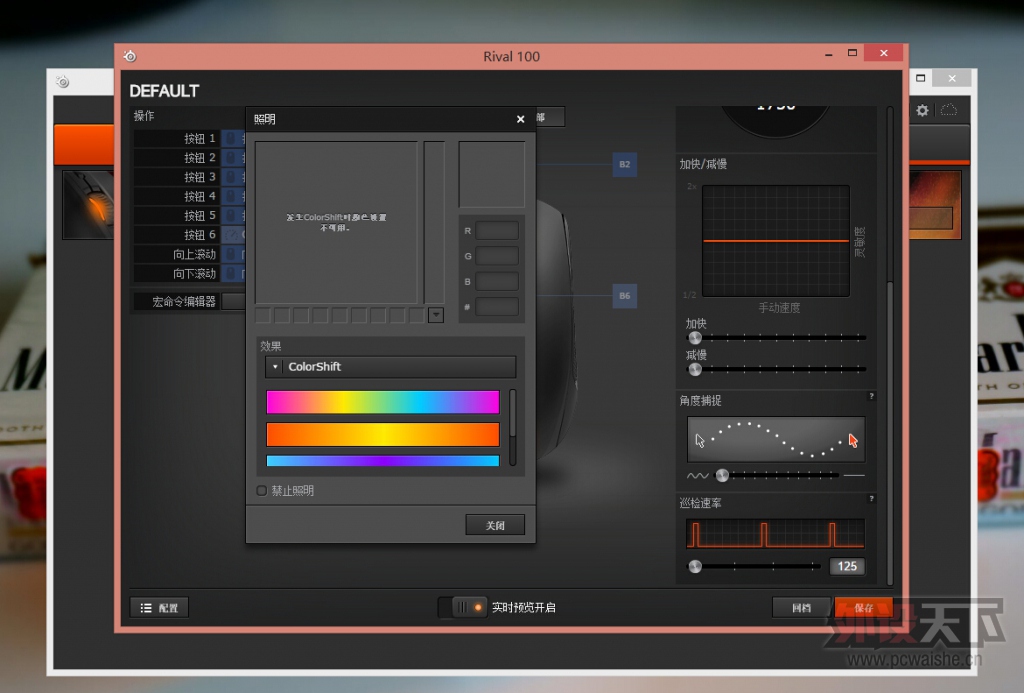The width and height of the screenshot is (1024, 693).
Task: Adjust the 减慢 deceleration slider handle
Action: pos(695,369)
